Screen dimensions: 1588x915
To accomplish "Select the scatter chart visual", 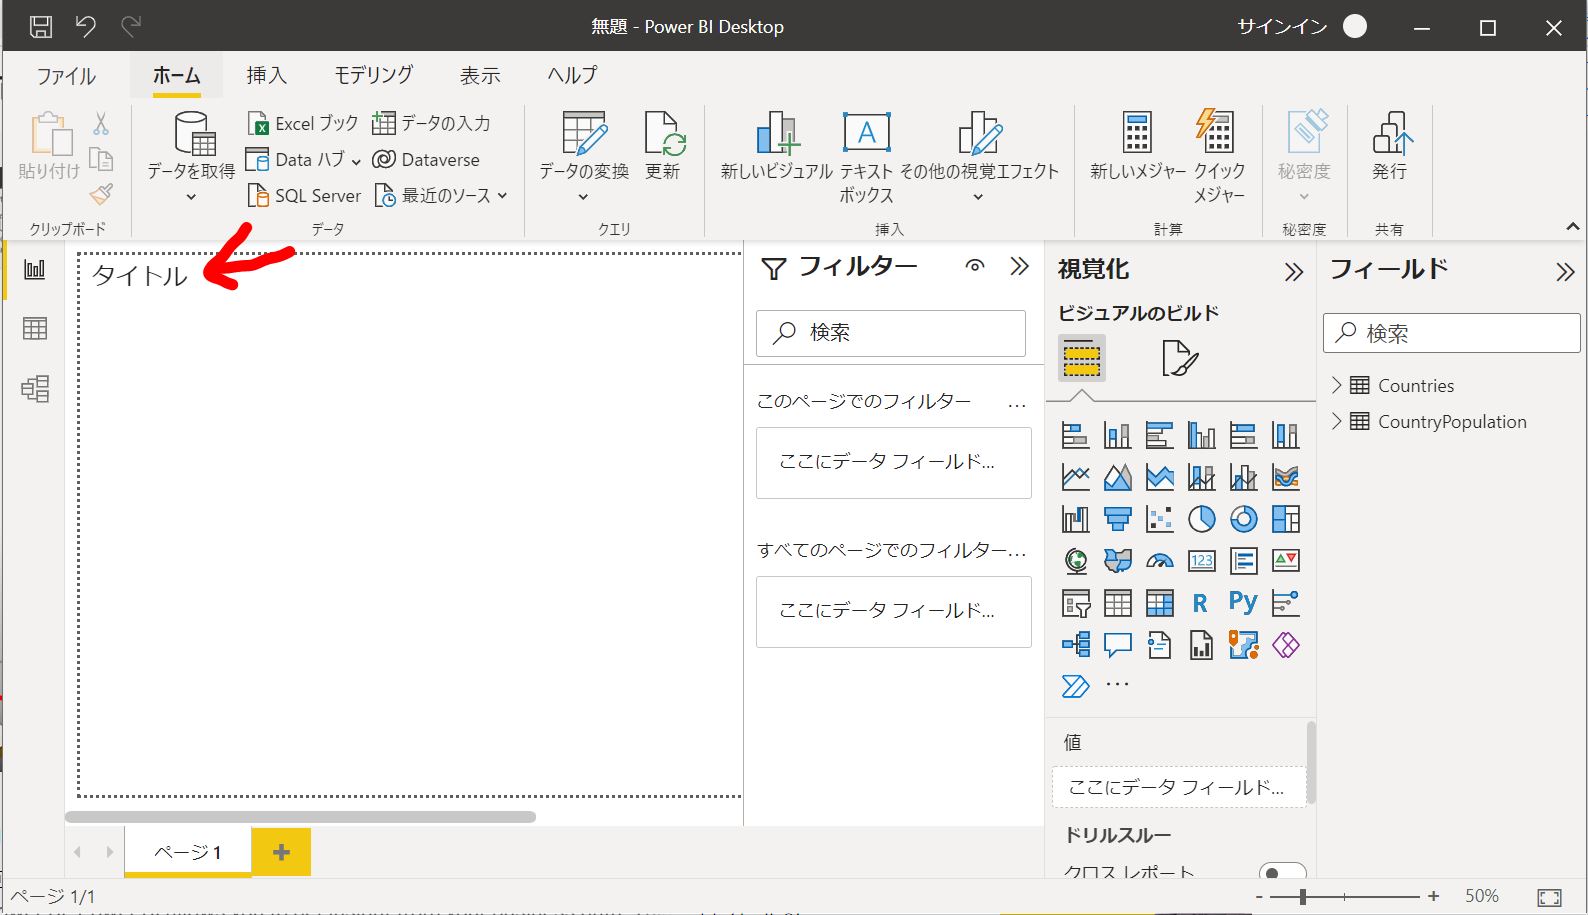I will (1159, 519).
